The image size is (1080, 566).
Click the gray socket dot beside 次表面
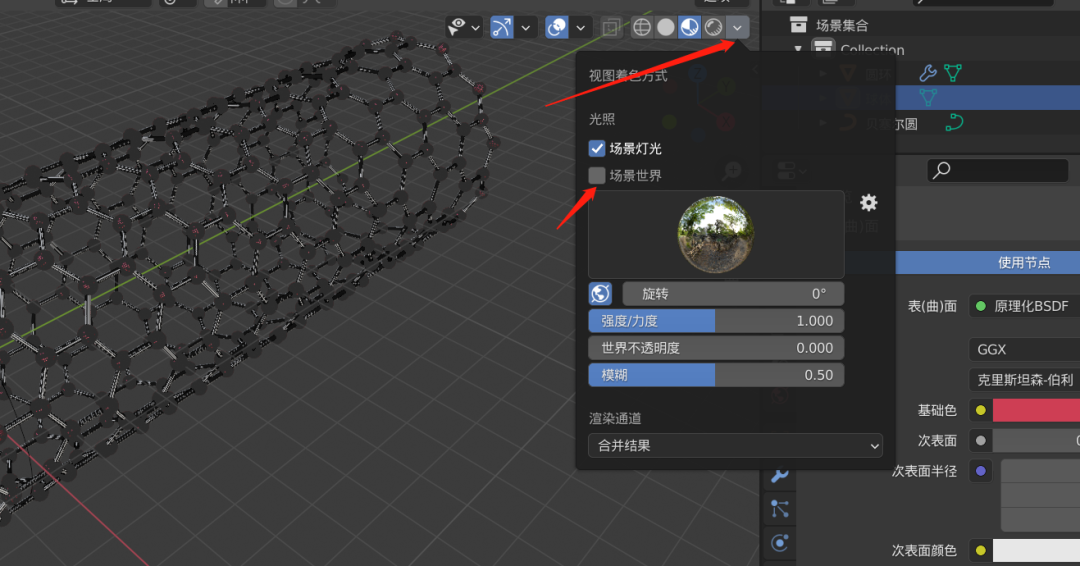click(981, 440)
